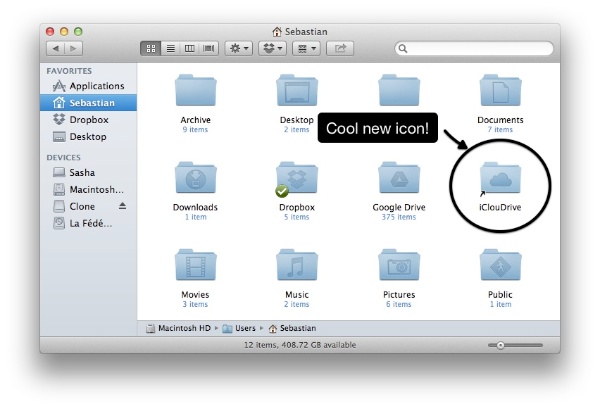Select the Macintosh… disk in sidebar

point(88,189)
